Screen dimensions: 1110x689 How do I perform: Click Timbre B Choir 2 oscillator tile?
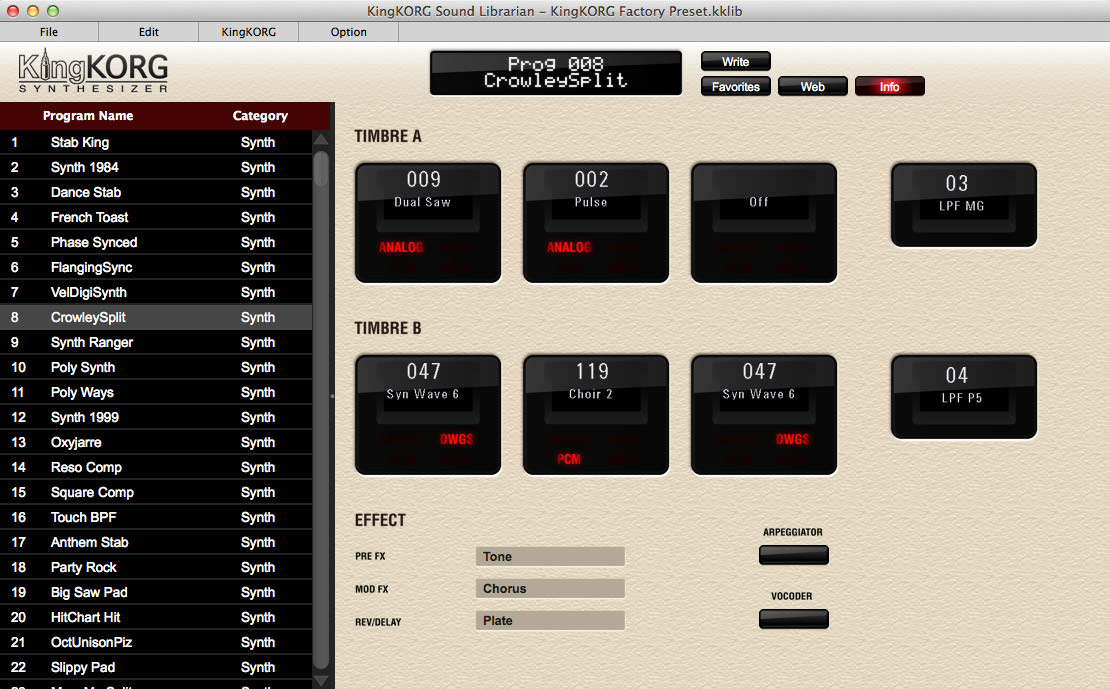595,414
